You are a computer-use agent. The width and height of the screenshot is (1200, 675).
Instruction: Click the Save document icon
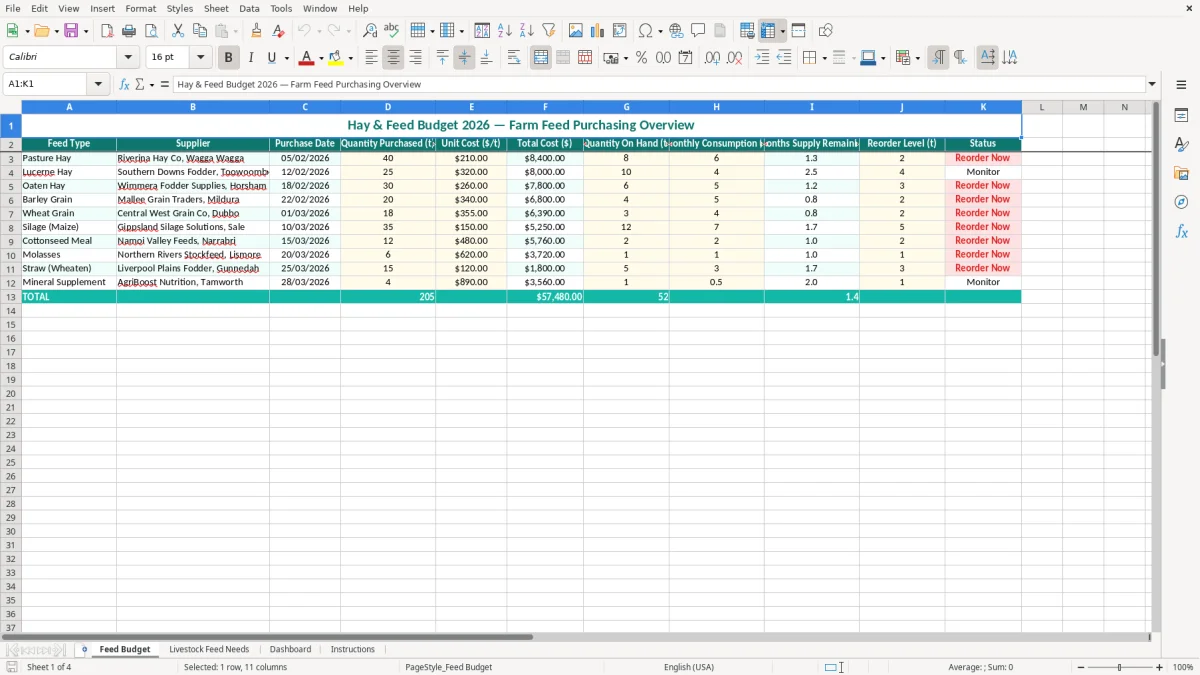click(x=71, y=31)
